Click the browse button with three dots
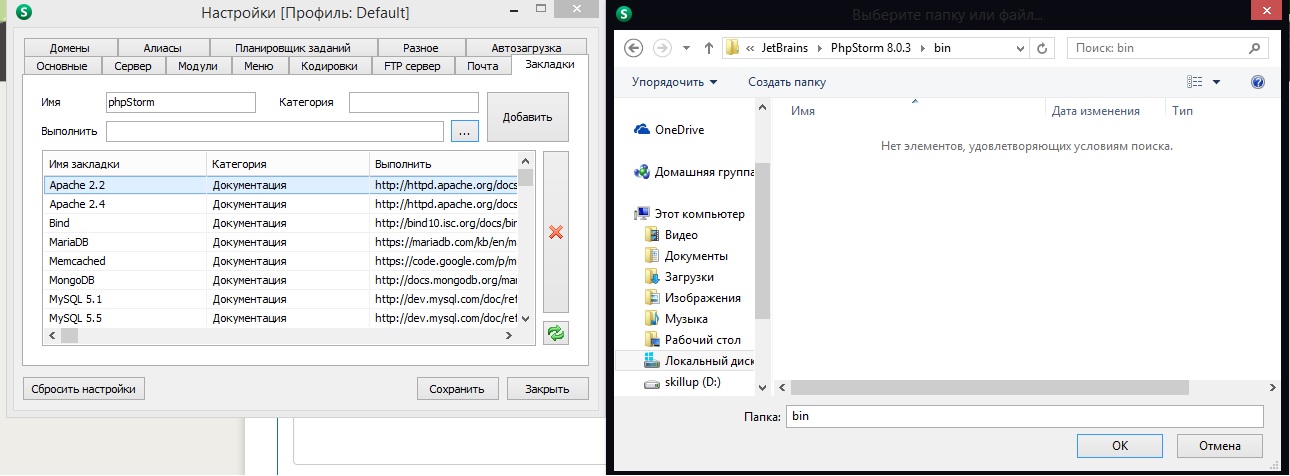Image resolution: width=1290 pixels, height=476 pixels. click(465, 131)
